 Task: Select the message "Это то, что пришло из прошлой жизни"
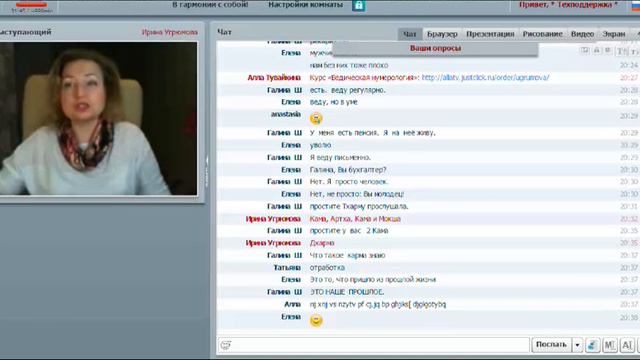click(373, 280)
